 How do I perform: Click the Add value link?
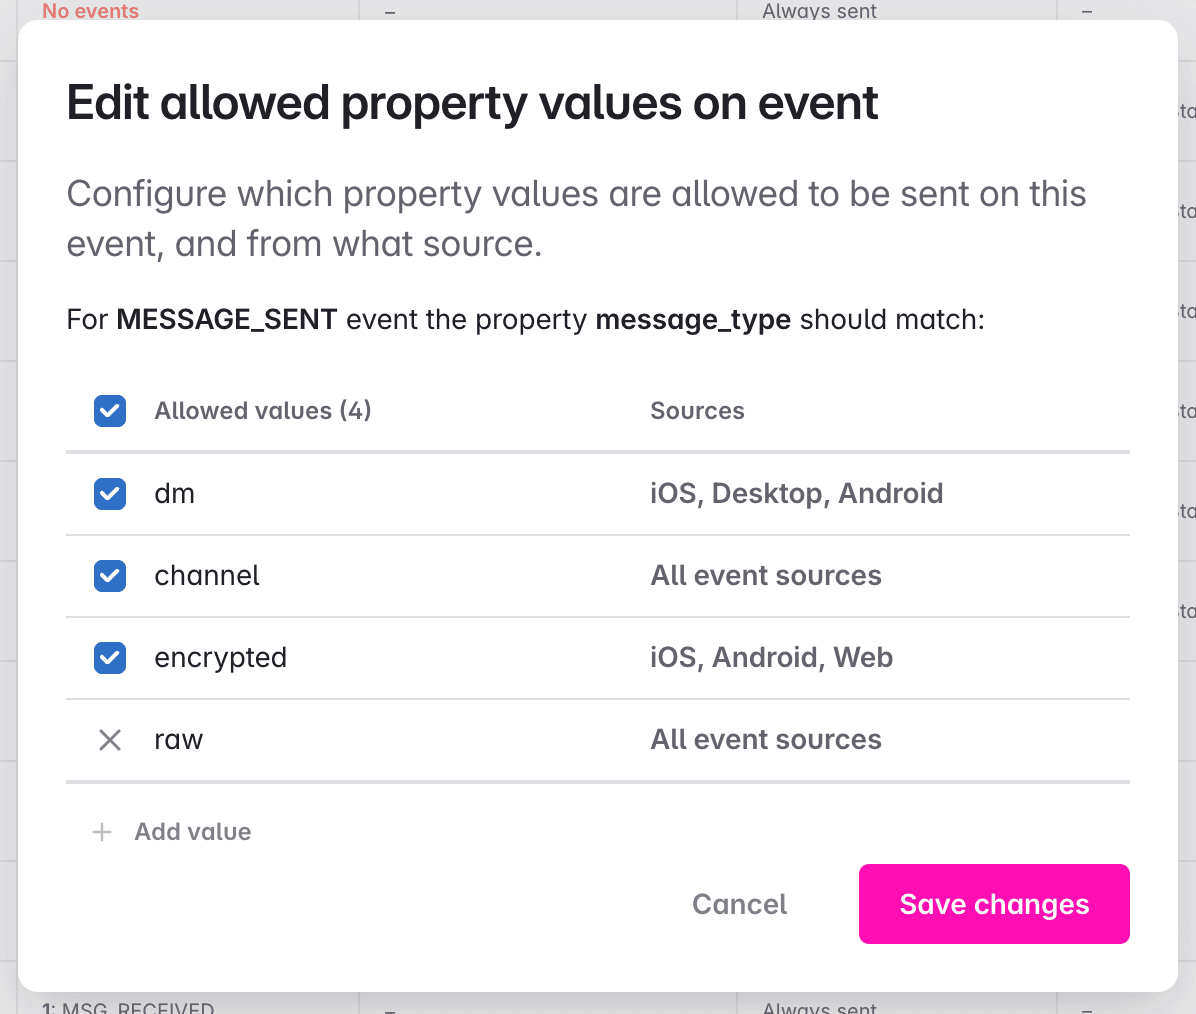(x=192, y=831)
